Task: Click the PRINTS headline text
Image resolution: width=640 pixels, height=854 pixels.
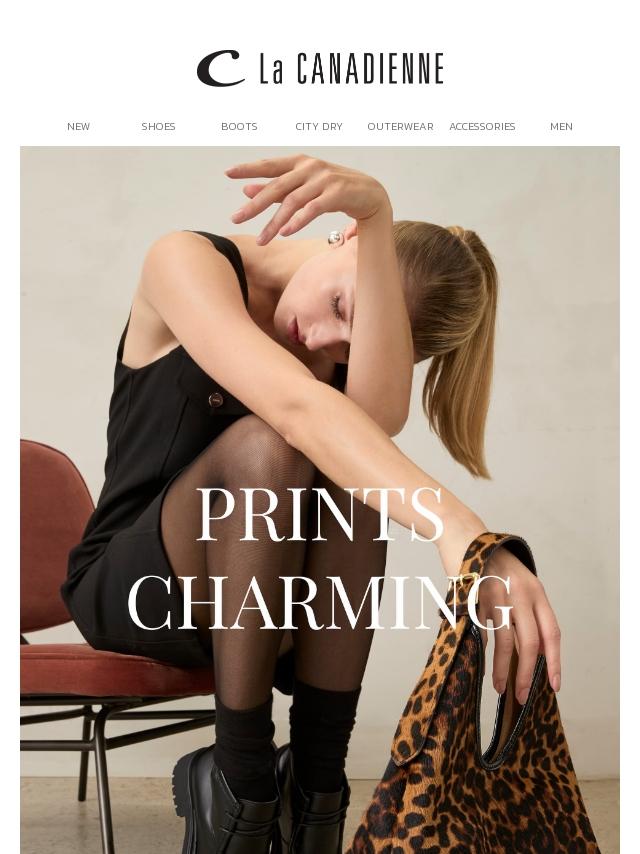Action: pyautogui.click(x=319, y=514)
